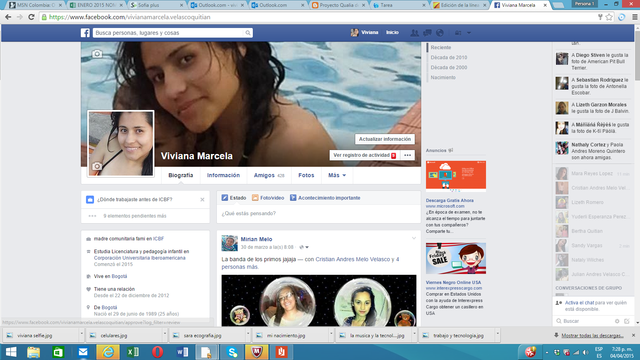Open dropdown for sara ecografia.jpg download

coord(248,335)
